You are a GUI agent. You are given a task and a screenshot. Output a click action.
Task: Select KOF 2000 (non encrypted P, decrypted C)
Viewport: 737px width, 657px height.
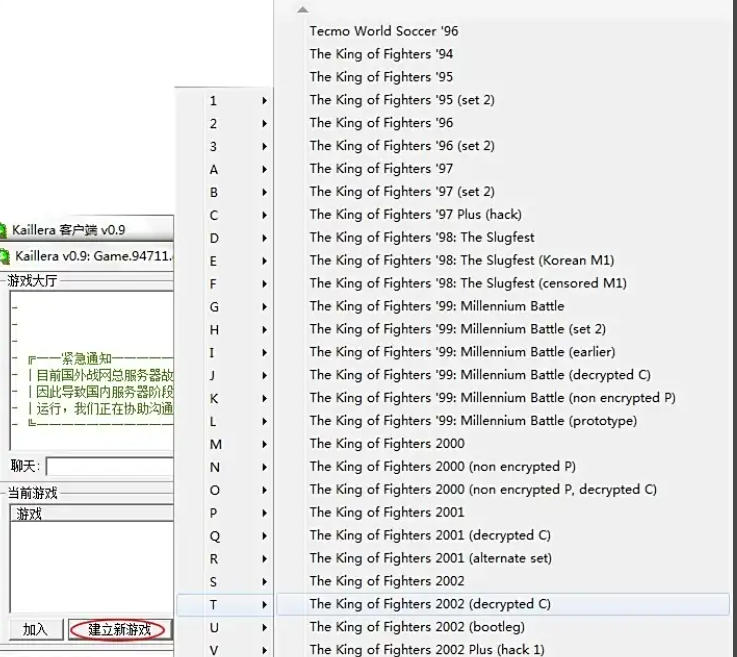click(503, 489)
